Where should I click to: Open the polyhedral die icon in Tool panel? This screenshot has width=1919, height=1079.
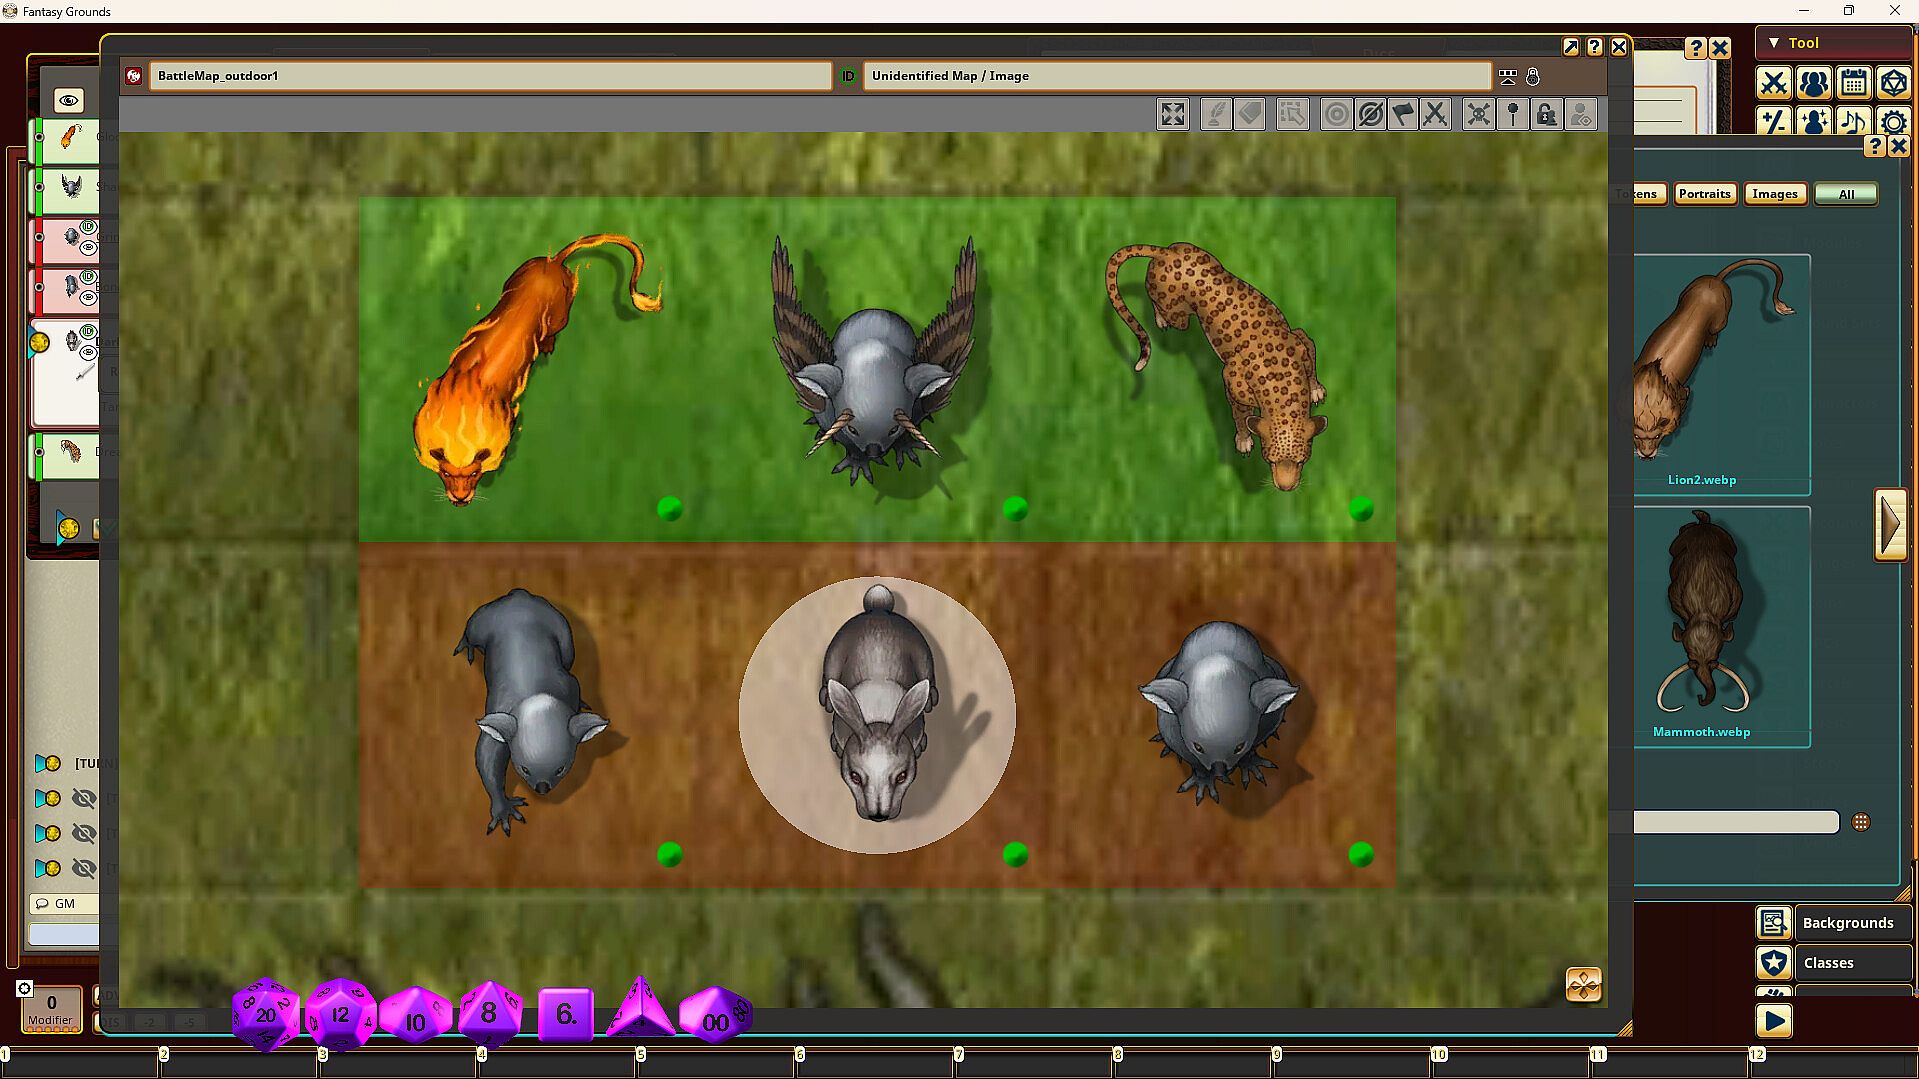[x=1893, y=83]
